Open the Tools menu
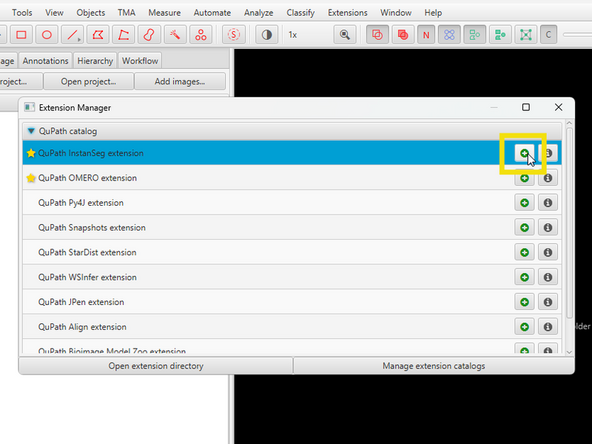The height and width of the screenshot is (444, 592). click(22, 13)
